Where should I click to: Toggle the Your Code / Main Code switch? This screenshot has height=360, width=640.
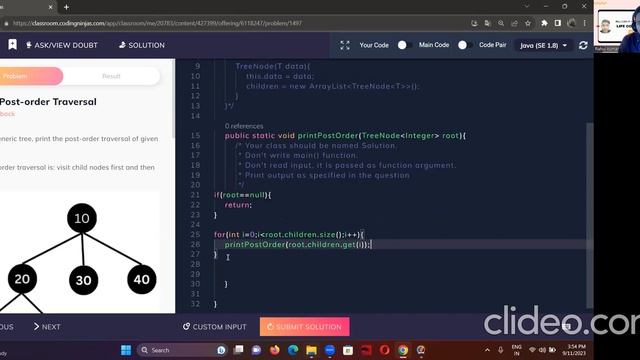click(x=404, y=45)
